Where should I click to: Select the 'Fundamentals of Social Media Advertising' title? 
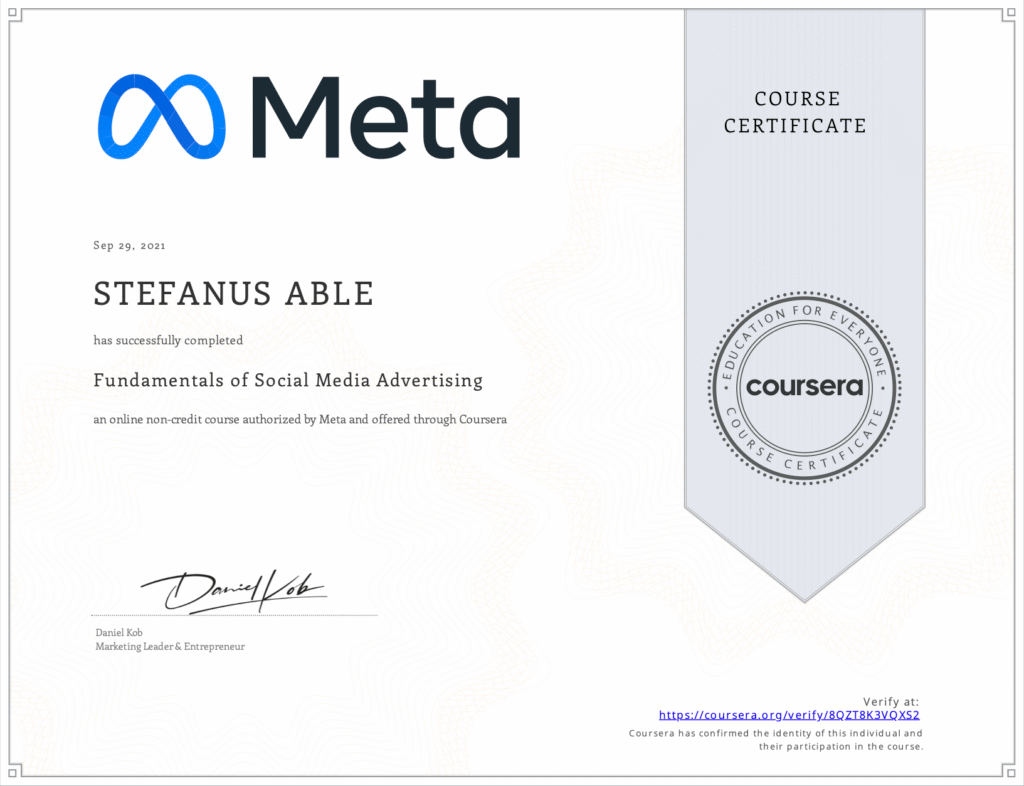pyautogui.click(x=288, y=380)
